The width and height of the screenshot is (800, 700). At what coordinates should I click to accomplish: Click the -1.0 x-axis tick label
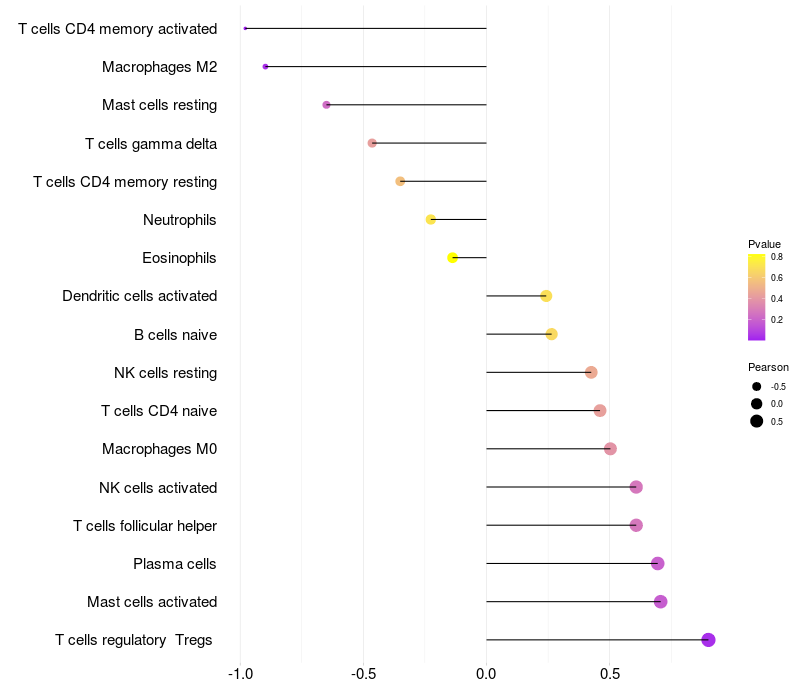coord(240,674)
